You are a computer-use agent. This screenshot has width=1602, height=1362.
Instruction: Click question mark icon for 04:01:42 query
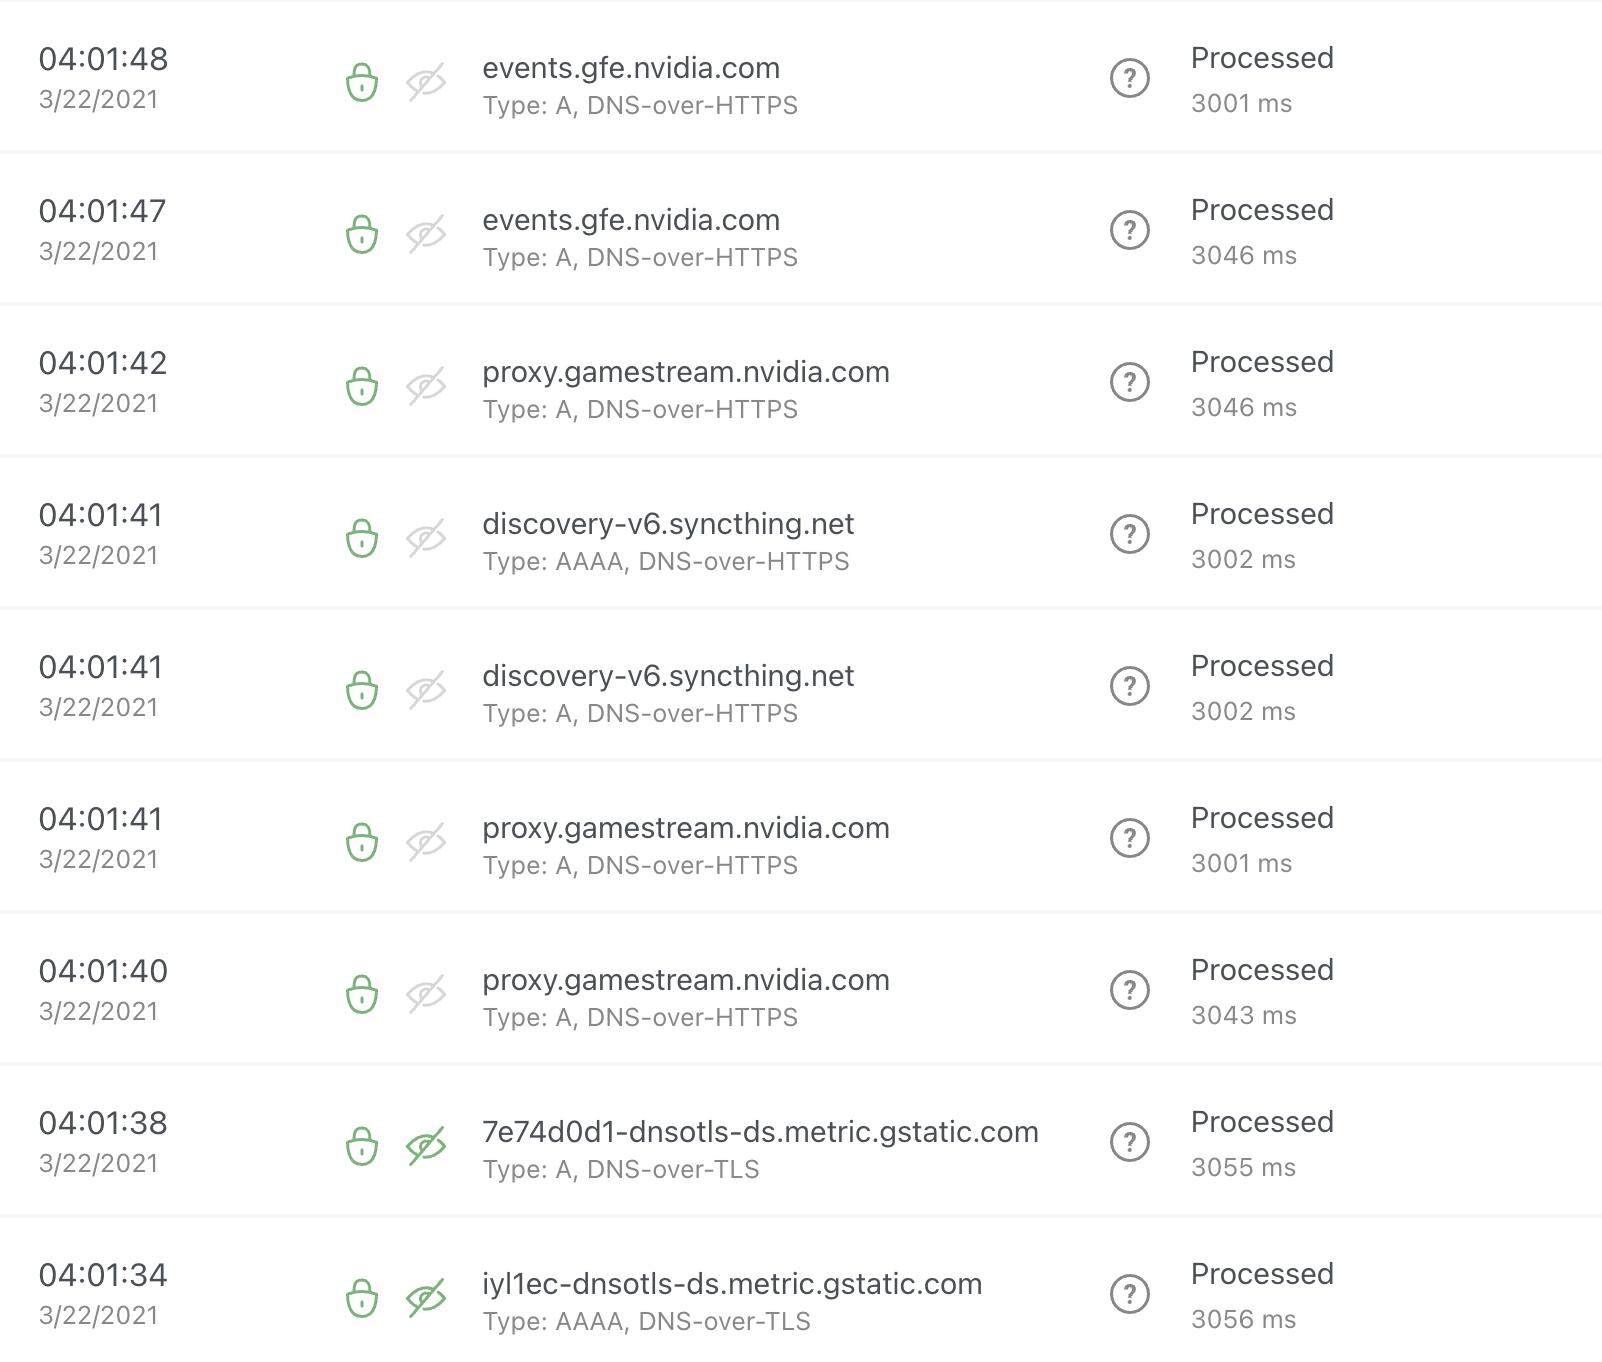(1130, 382)
